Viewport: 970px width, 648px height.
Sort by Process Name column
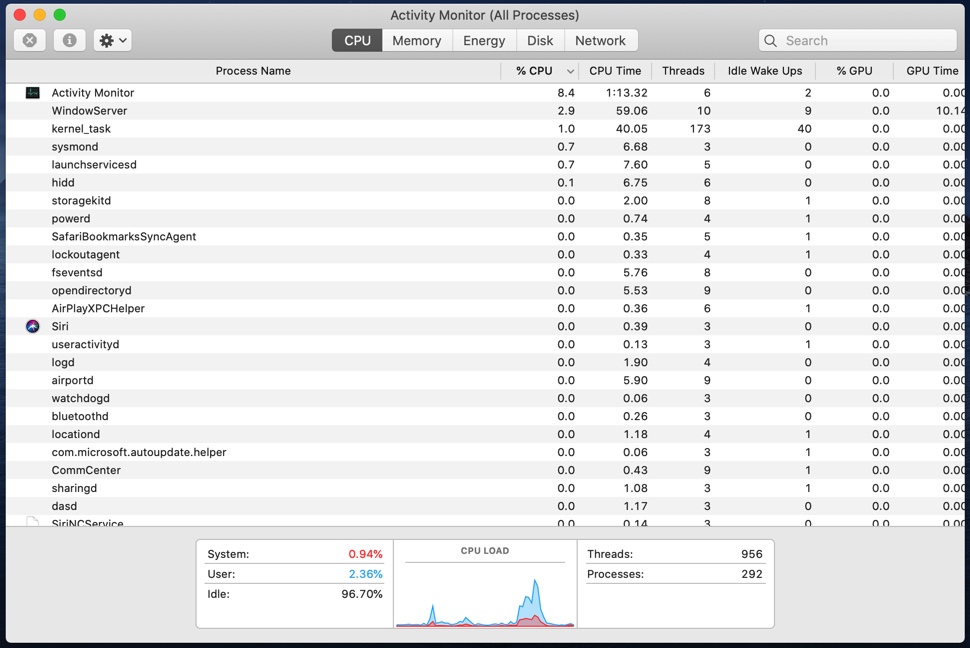click(x=253, y=71)
